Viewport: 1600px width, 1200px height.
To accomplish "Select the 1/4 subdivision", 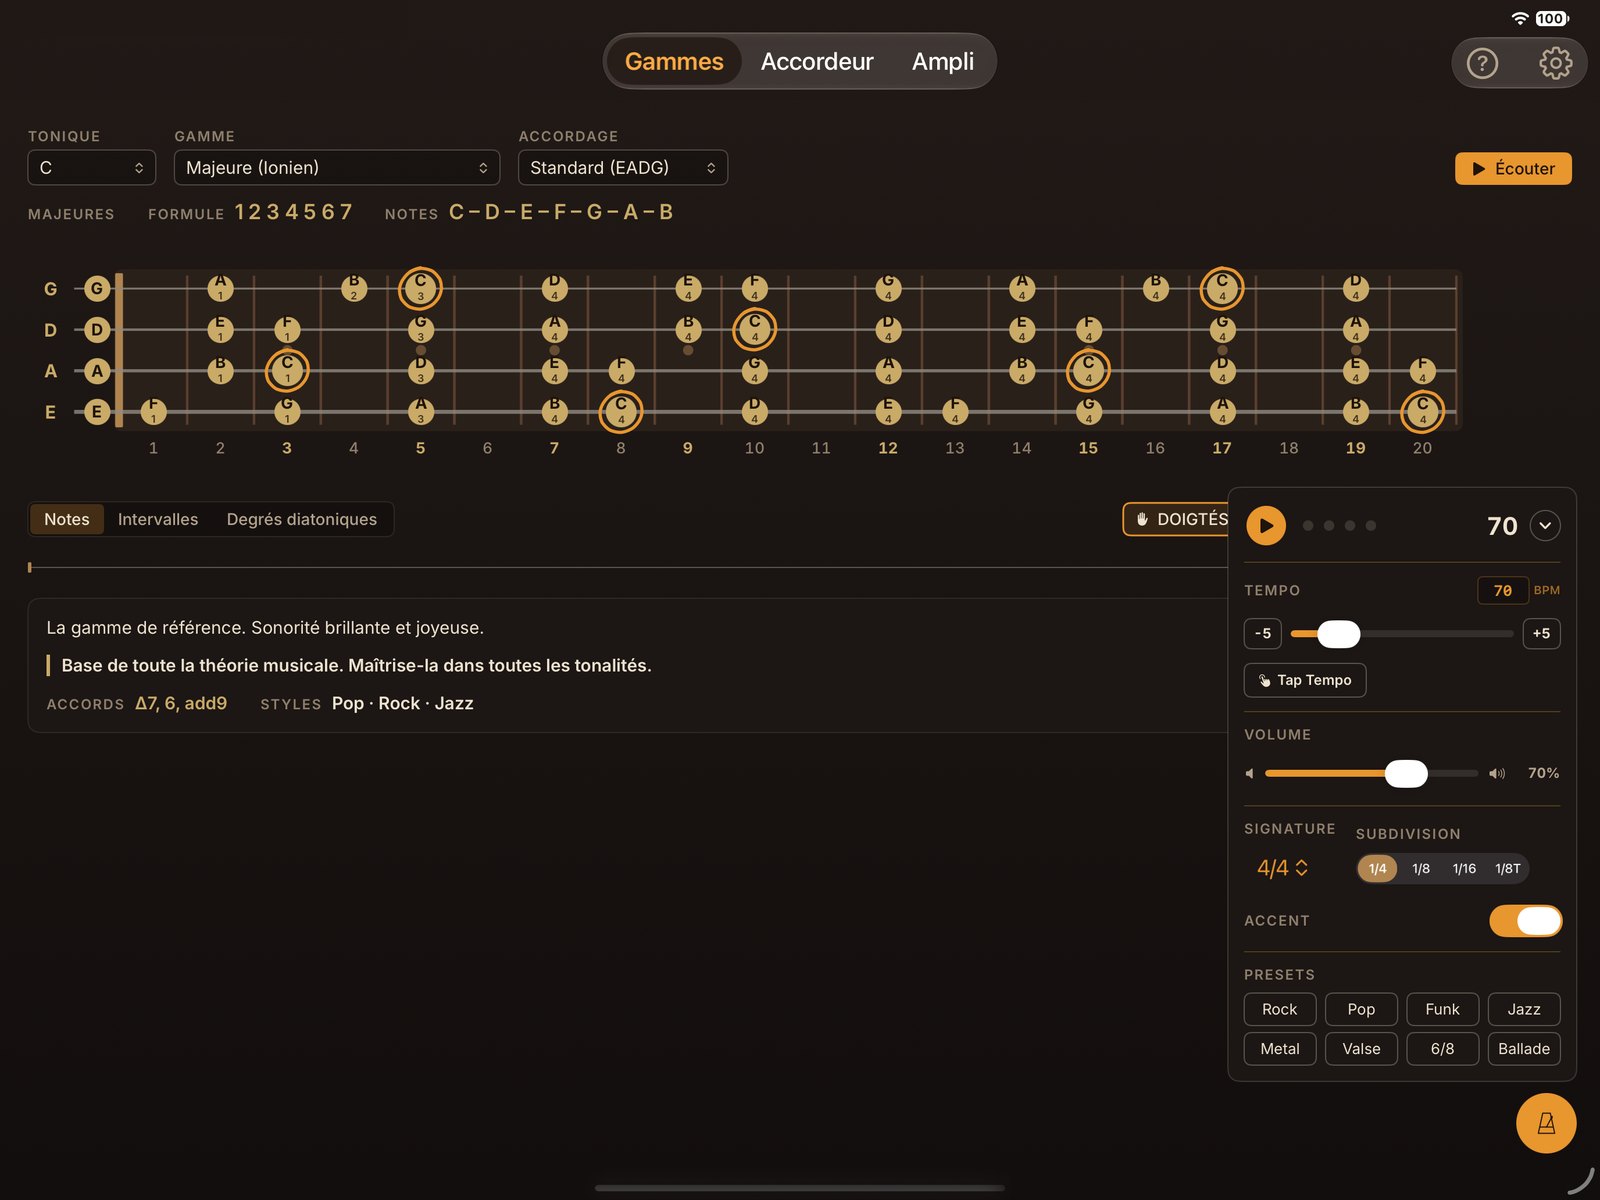I will 1378,868.
